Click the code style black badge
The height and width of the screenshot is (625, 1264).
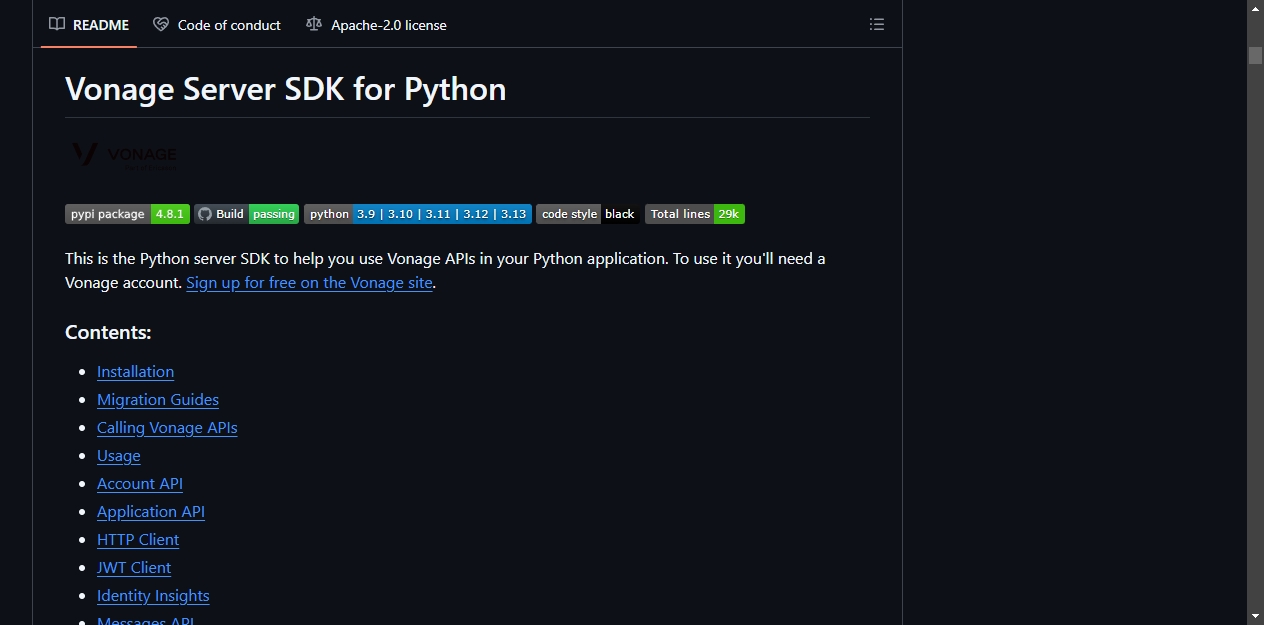588,214
